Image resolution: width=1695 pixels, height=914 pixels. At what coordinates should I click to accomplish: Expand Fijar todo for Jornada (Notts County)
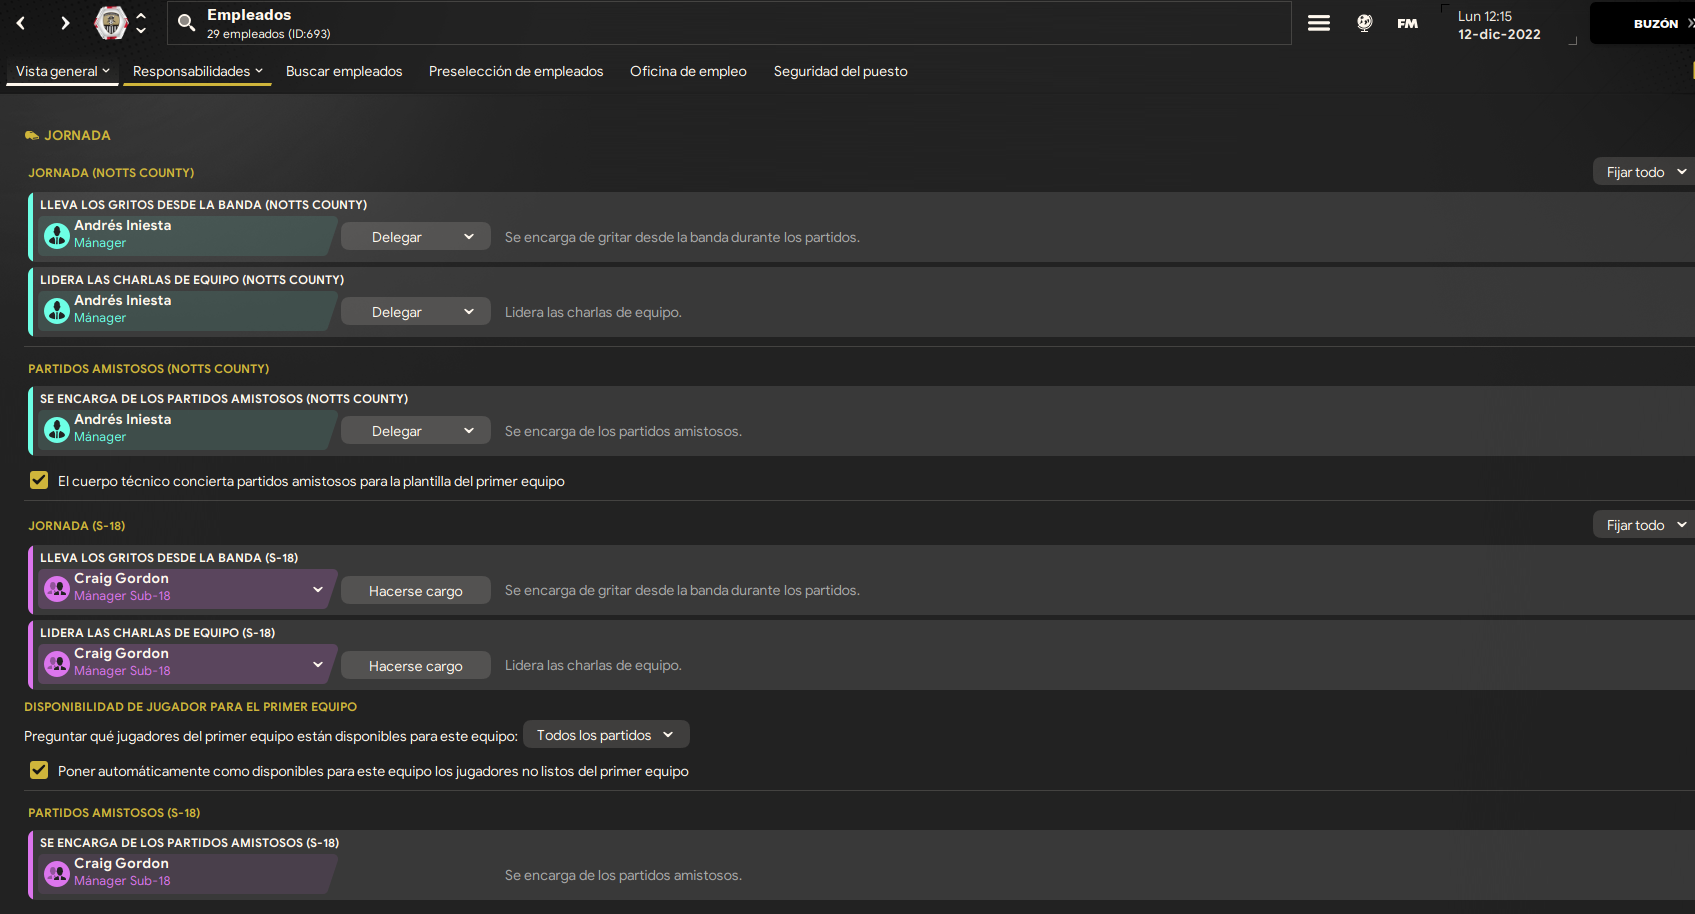(x=1644, y=172)
